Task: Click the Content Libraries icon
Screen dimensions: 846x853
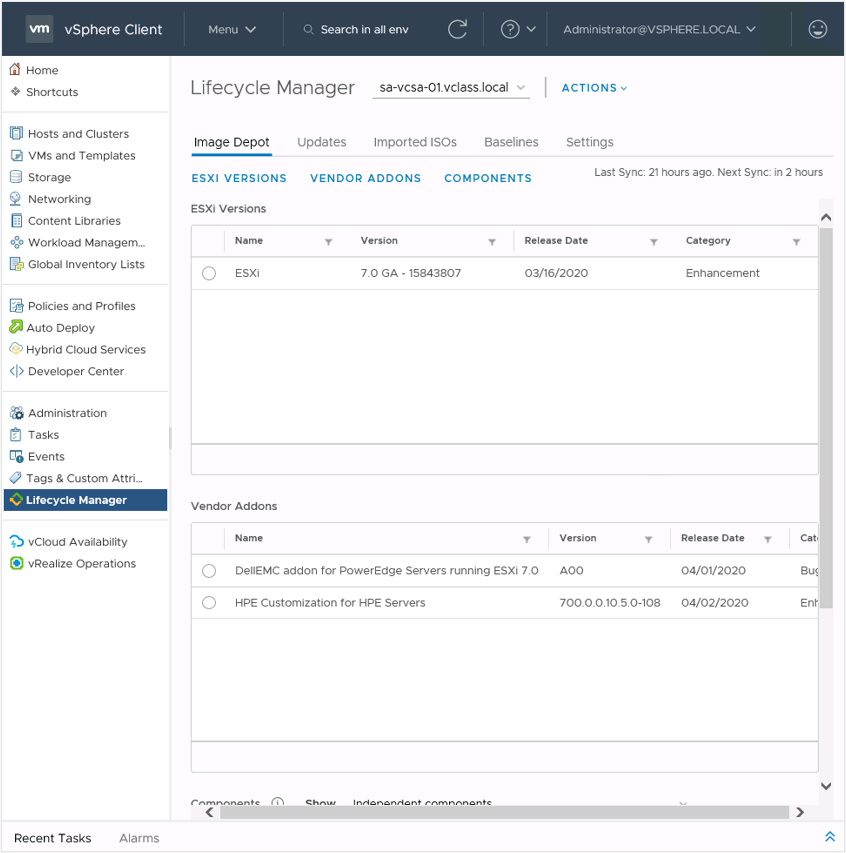Action: (x=17, y=220)
